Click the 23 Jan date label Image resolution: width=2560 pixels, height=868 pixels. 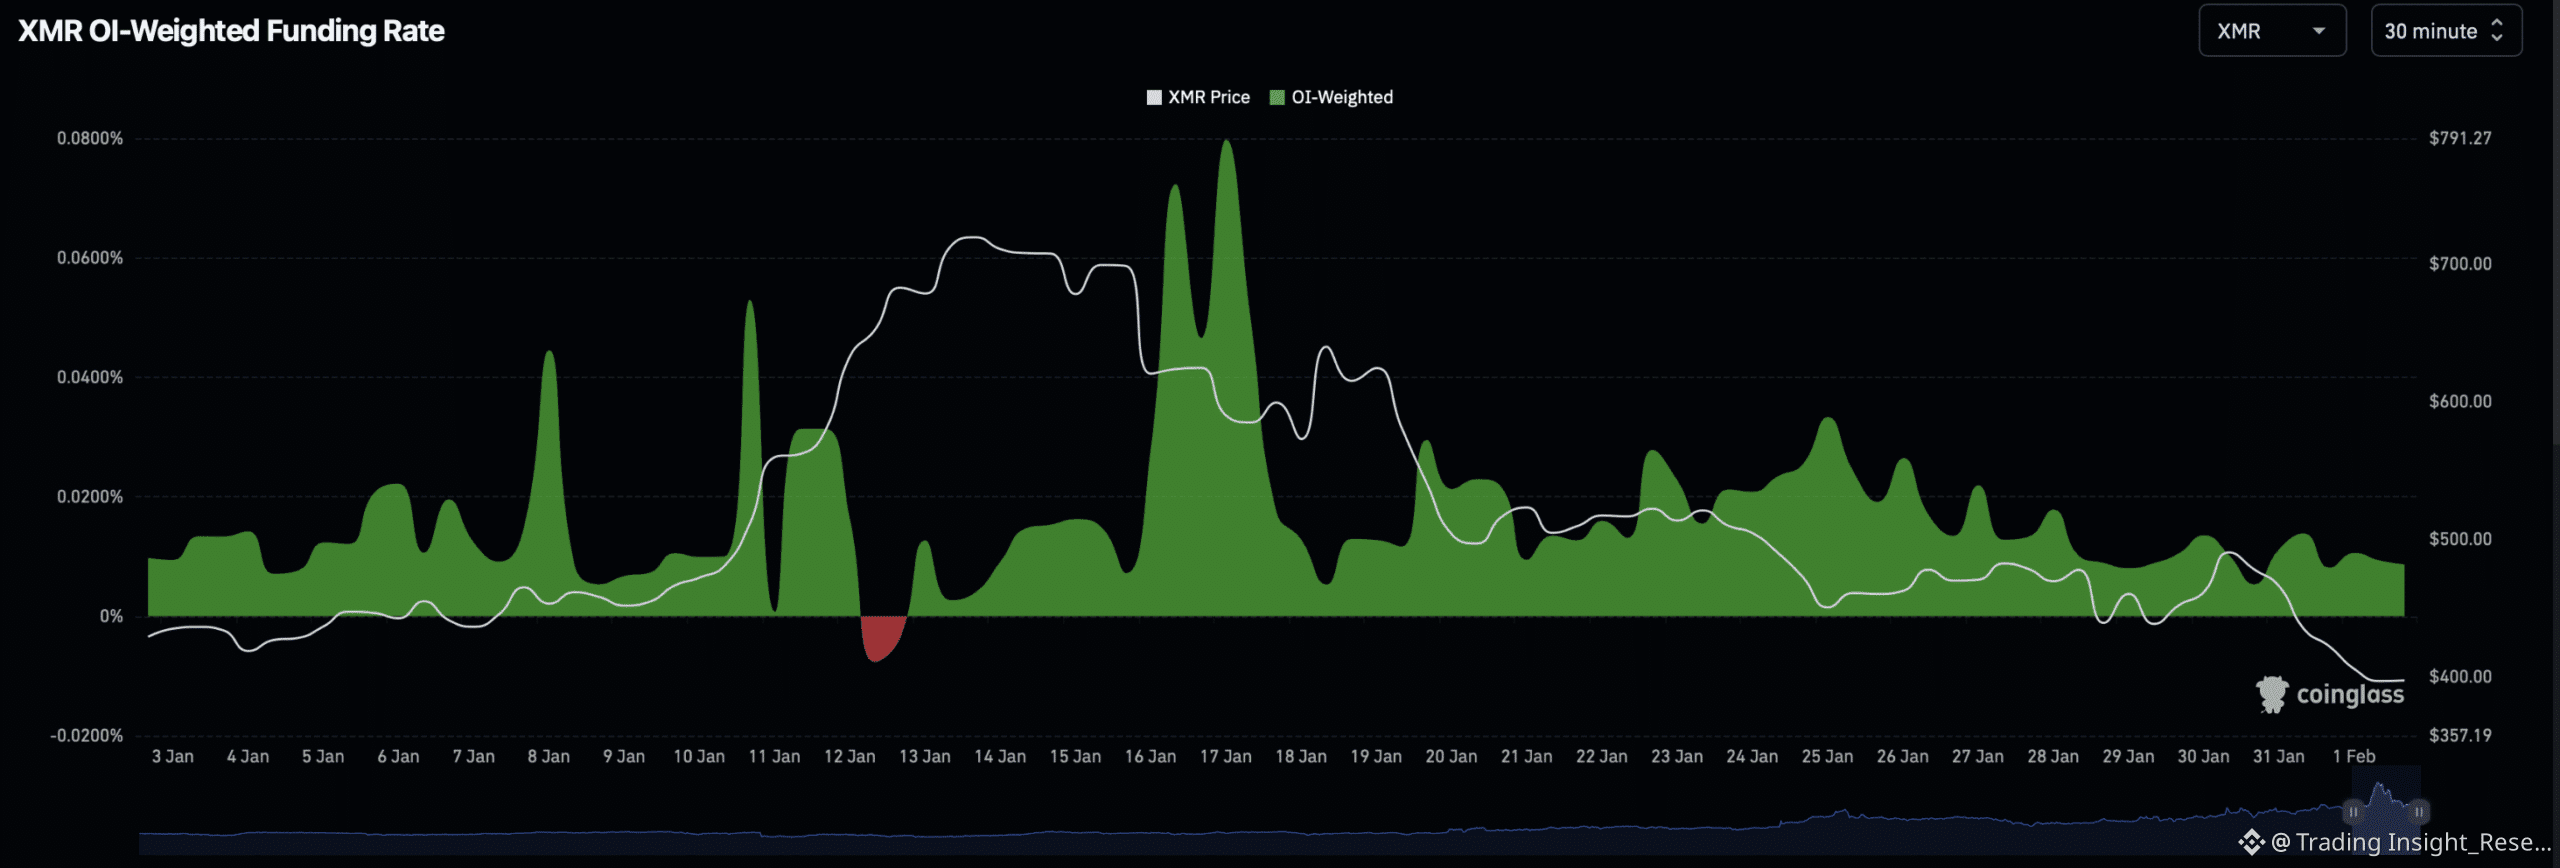pyautogui.click(x=1677, y=757)
